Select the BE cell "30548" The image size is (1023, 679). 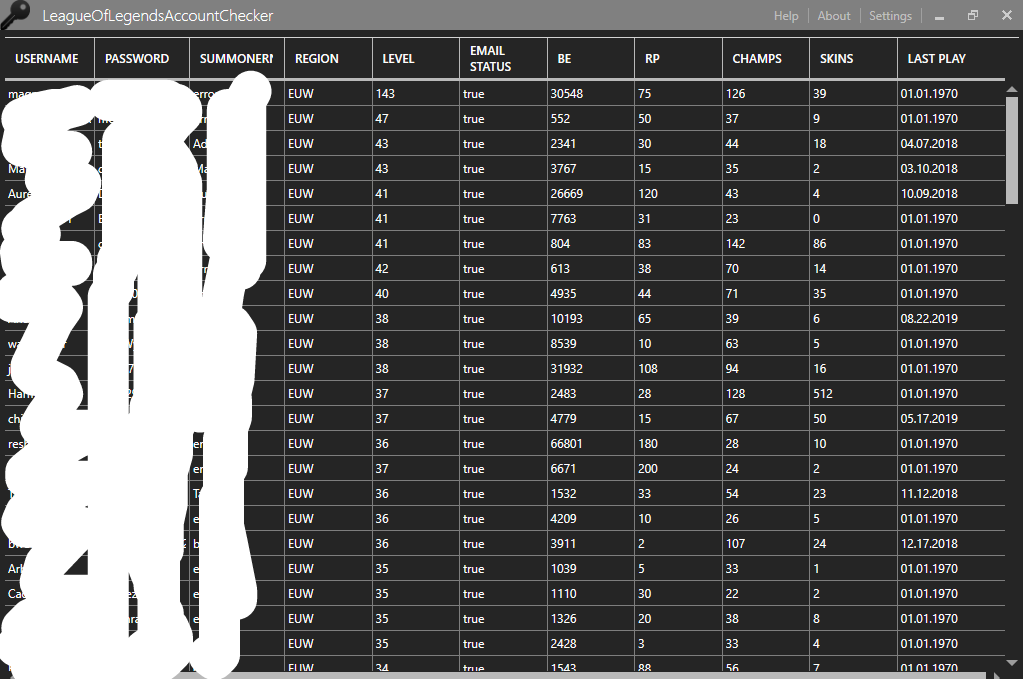(x=591, y=94)
